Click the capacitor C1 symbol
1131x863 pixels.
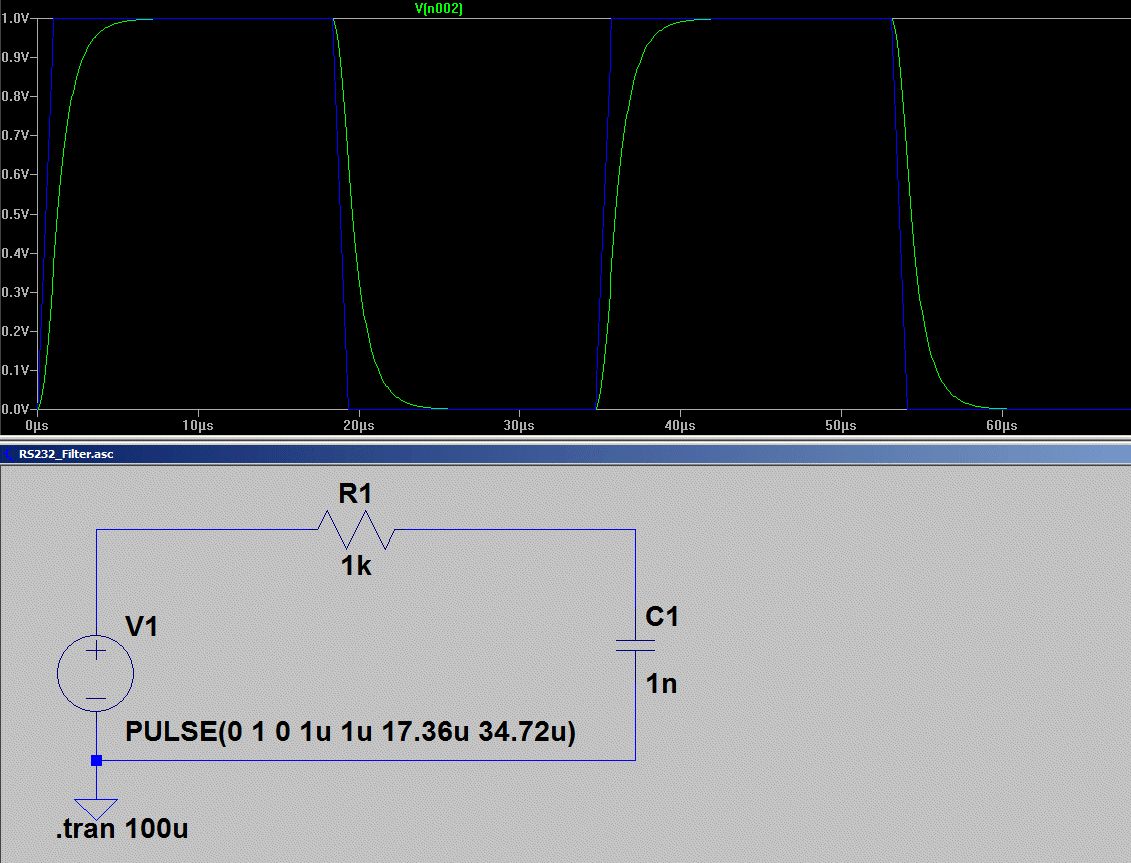point(635,646)
